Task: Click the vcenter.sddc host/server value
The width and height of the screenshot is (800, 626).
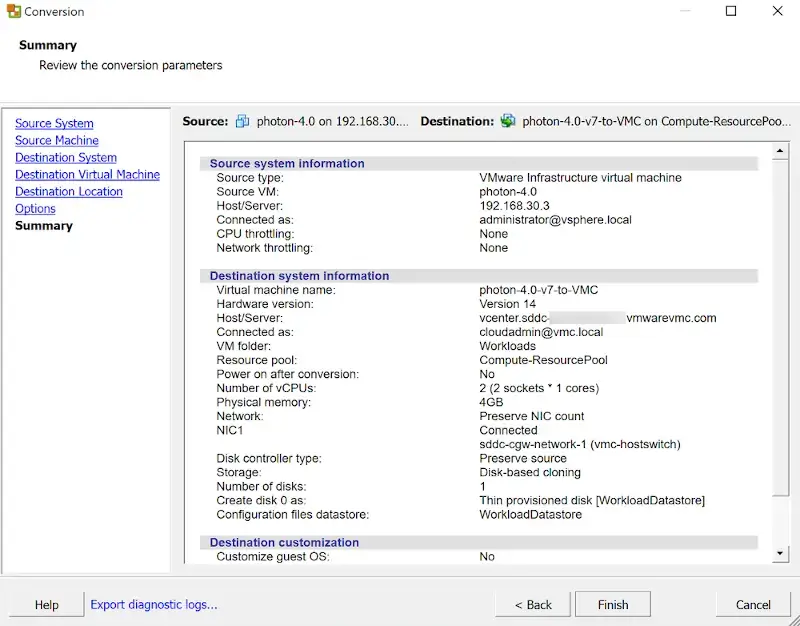Action: (x=597, y=318)
